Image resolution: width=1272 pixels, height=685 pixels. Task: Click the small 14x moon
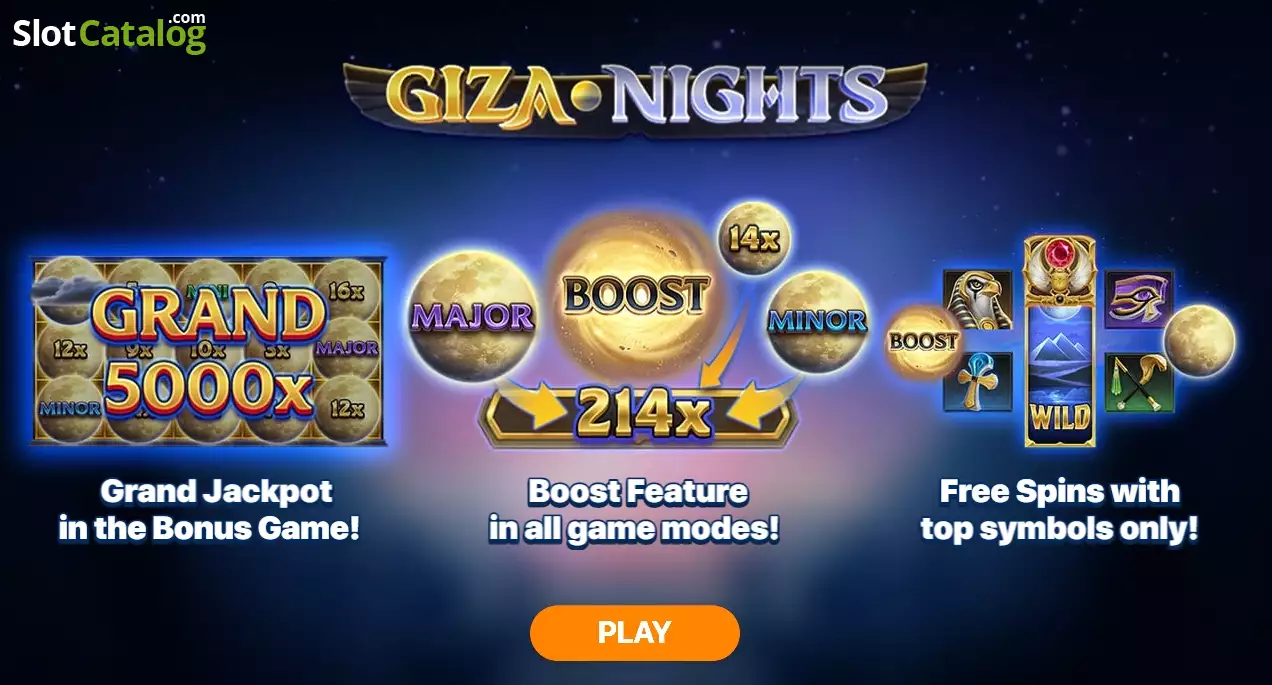click(755, 240)
